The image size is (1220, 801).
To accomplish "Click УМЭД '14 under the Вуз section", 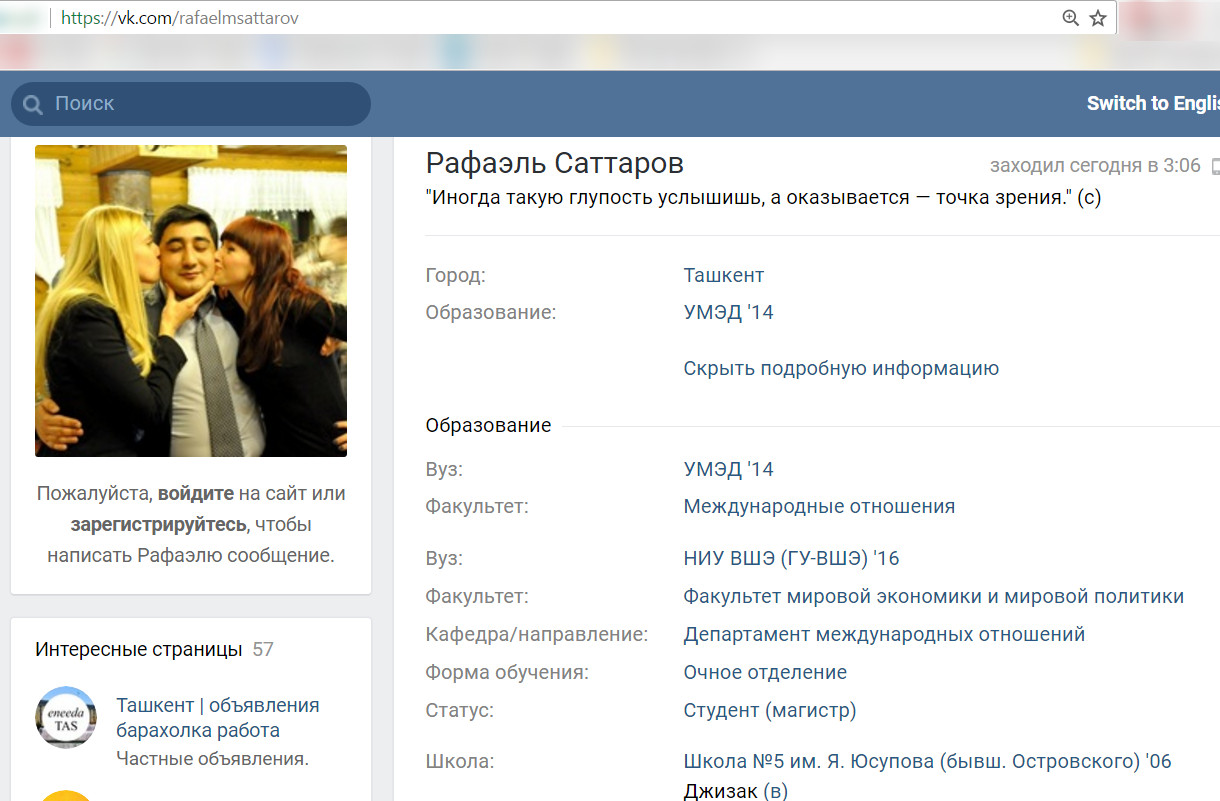I will click(729, 469).
